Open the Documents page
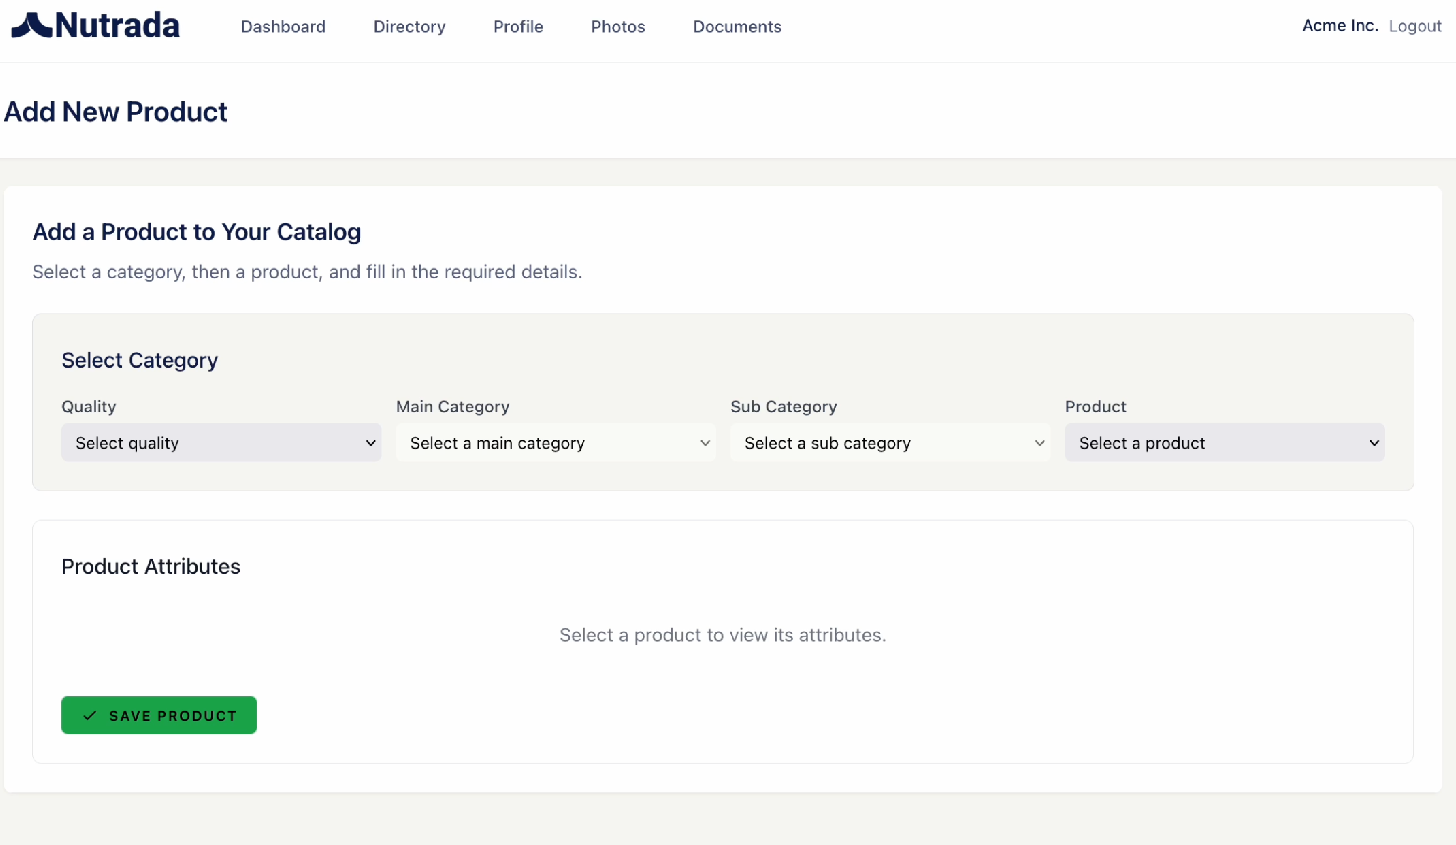 coord(737,27)
